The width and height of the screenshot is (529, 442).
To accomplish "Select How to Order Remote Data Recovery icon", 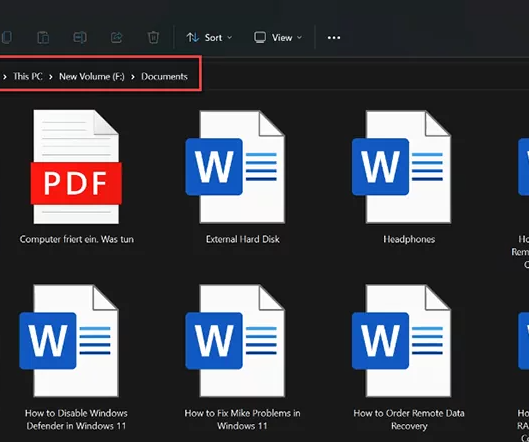I will coord(401,341).
